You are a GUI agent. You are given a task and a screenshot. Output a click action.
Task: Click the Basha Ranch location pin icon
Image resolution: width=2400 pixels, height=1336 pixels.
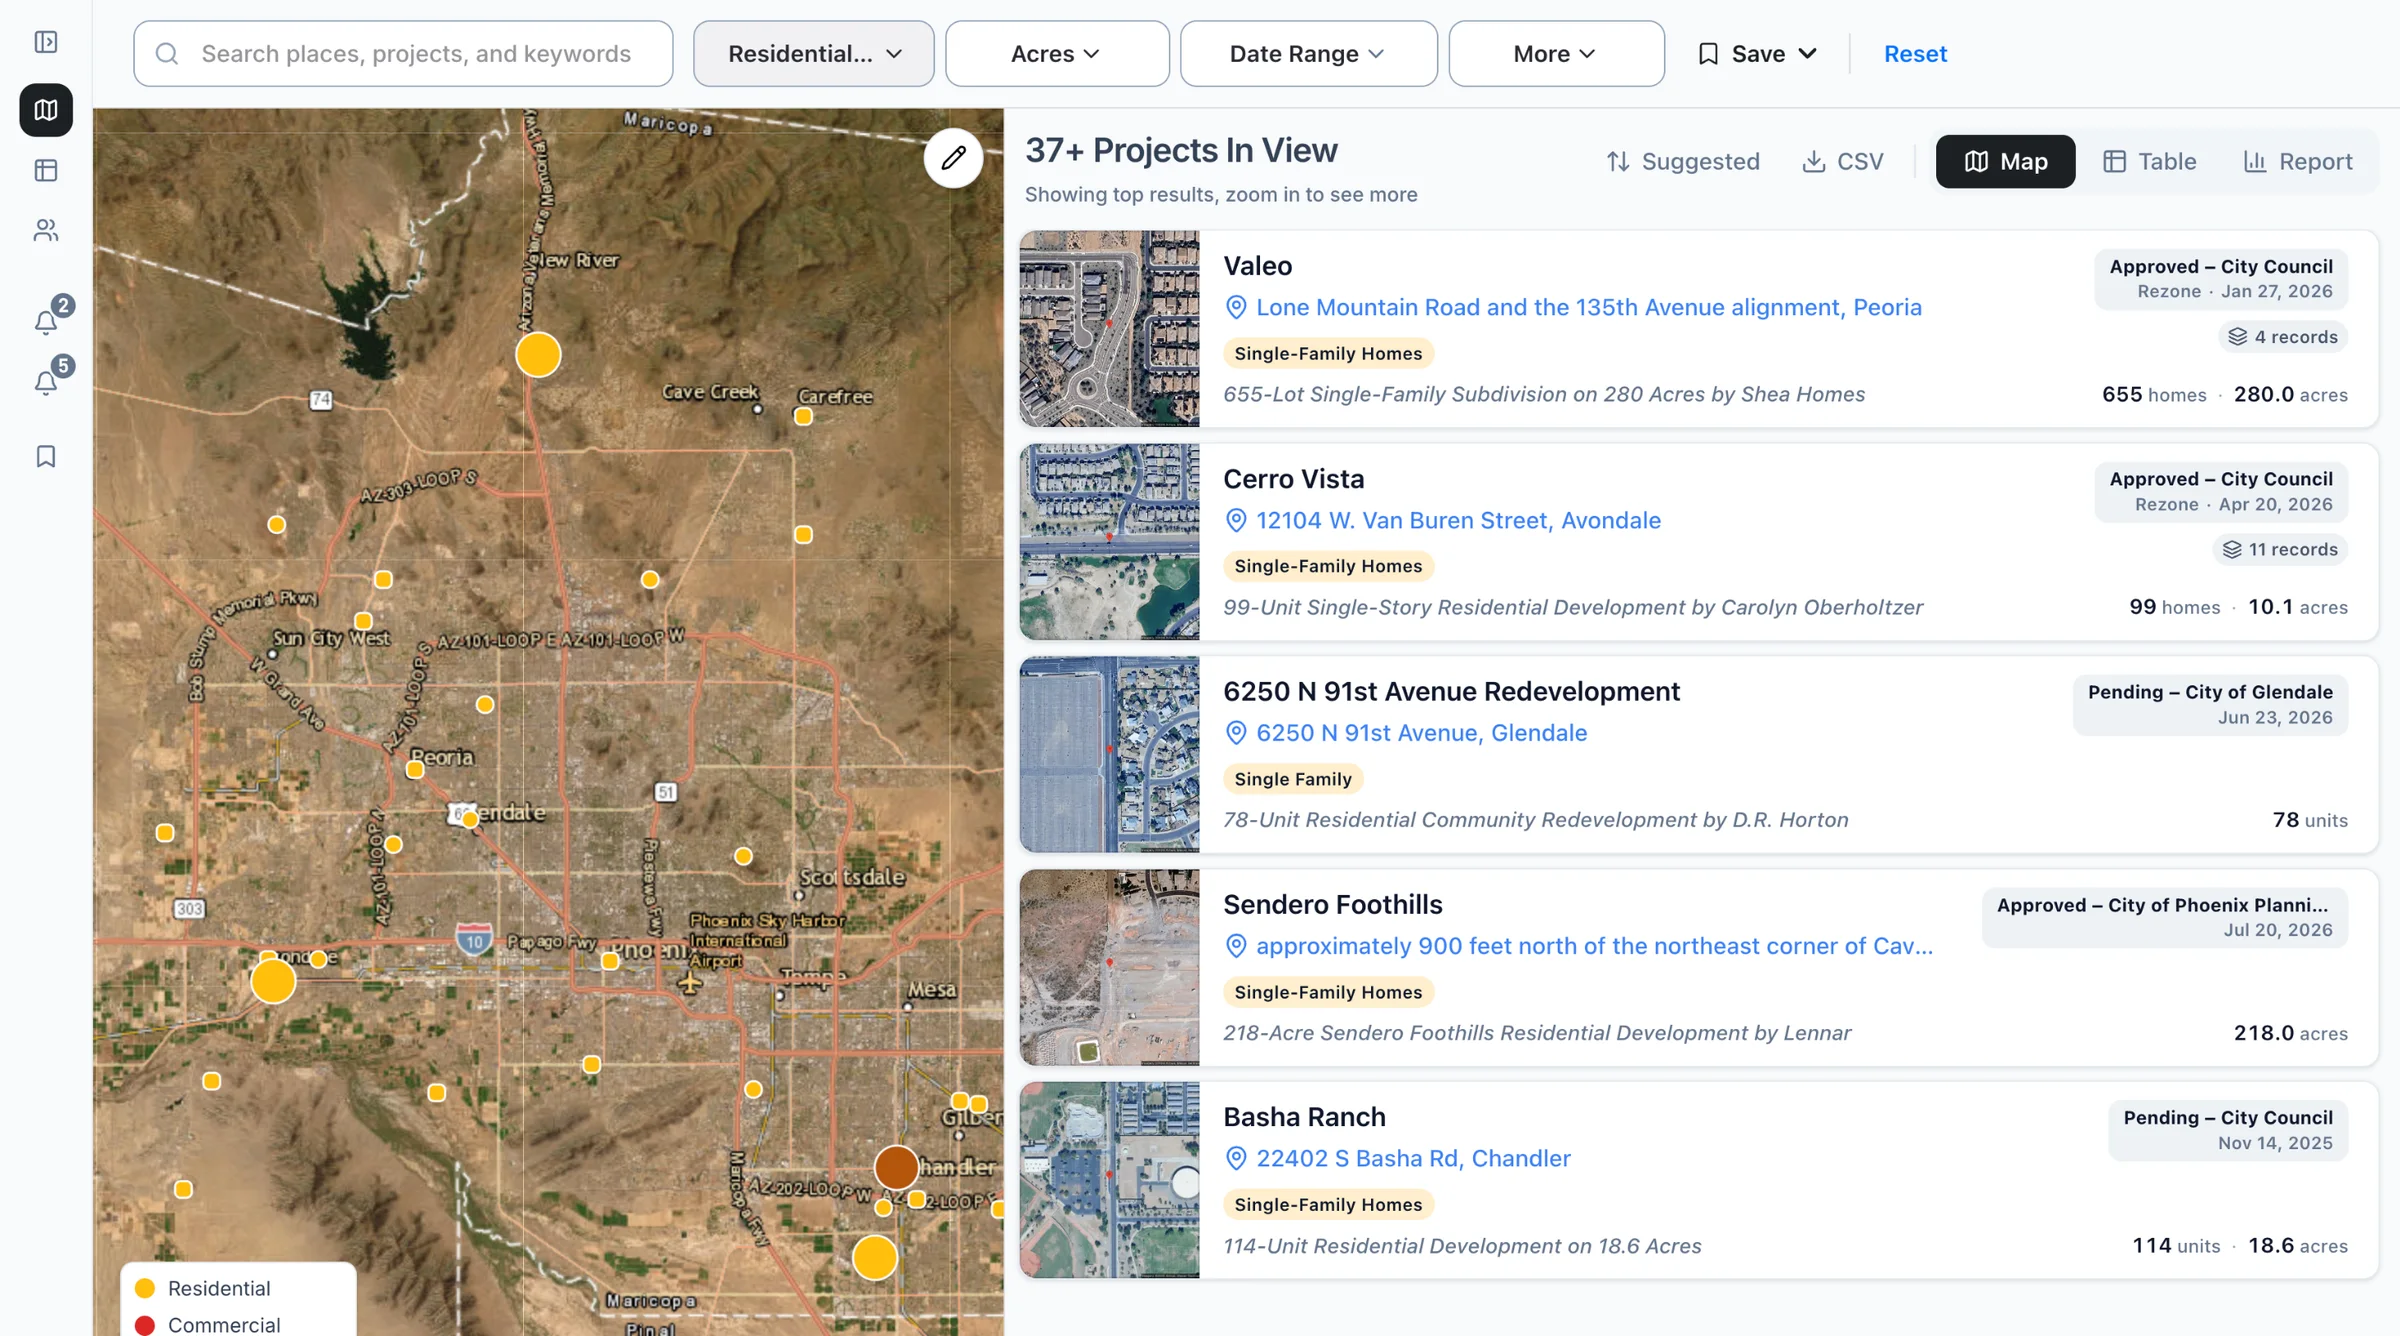[x=1236, y=1158]
